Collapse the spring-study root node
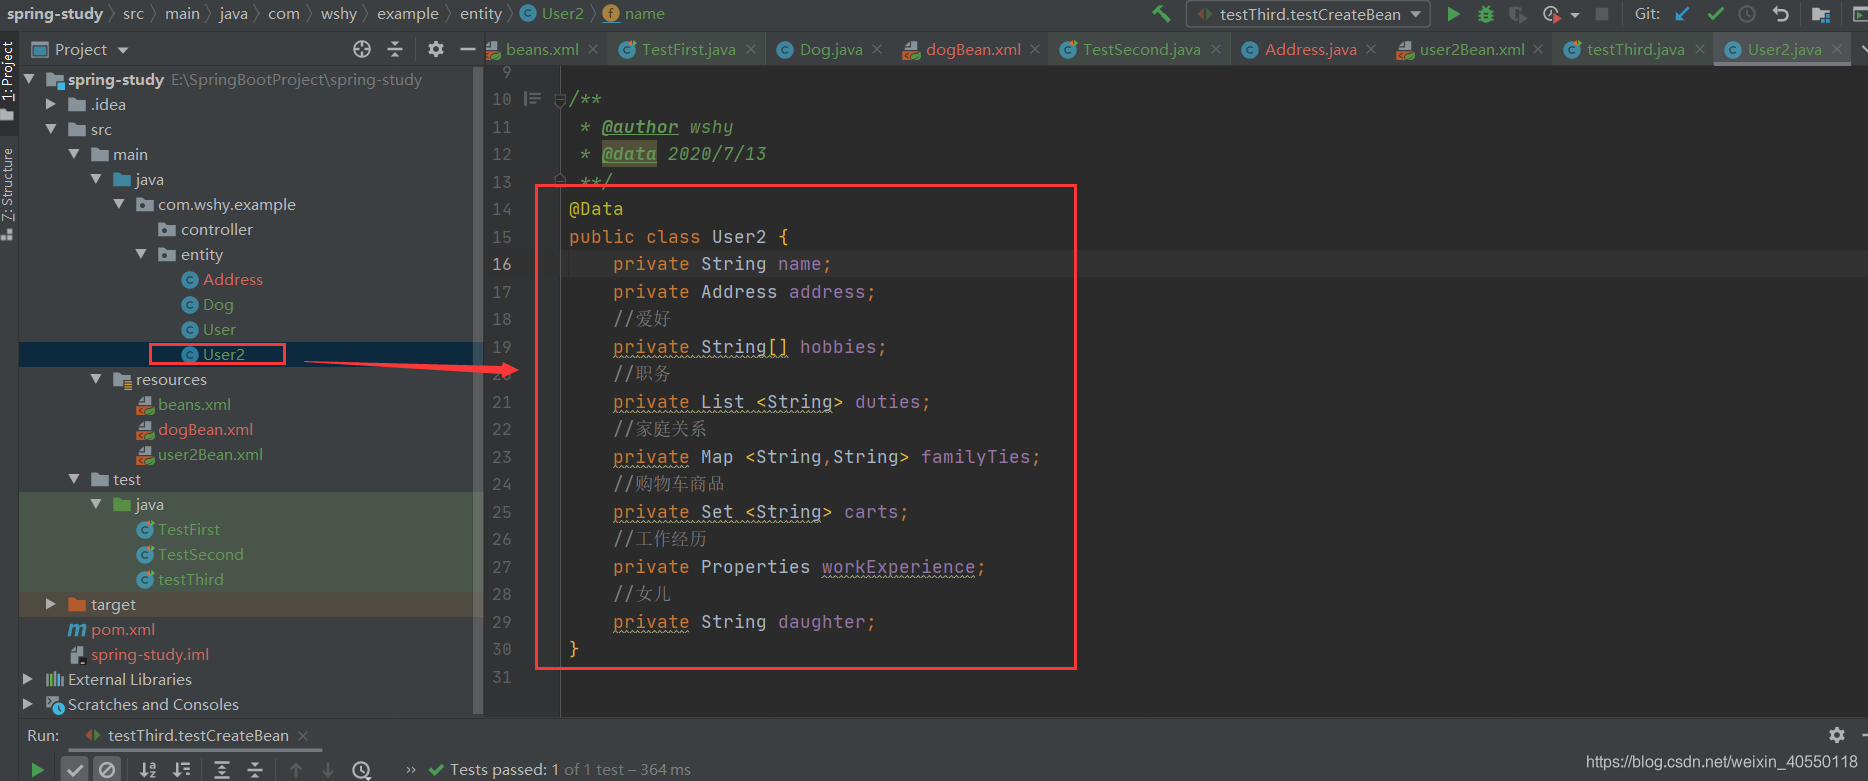 click(29, 79)
